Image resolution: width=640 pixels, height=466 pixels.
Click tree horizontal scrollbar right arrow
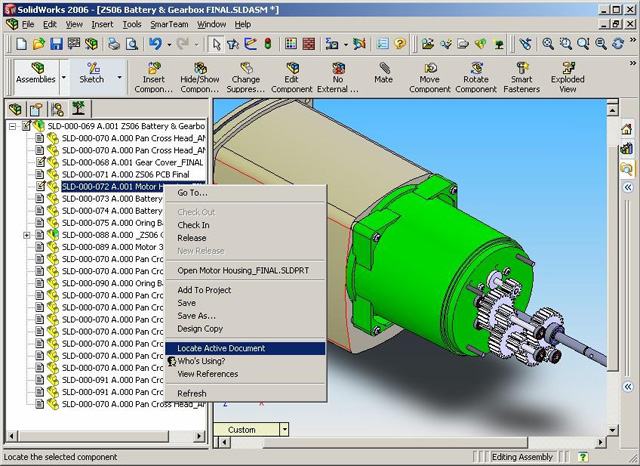pyautogui.click(x=199, y=436)
